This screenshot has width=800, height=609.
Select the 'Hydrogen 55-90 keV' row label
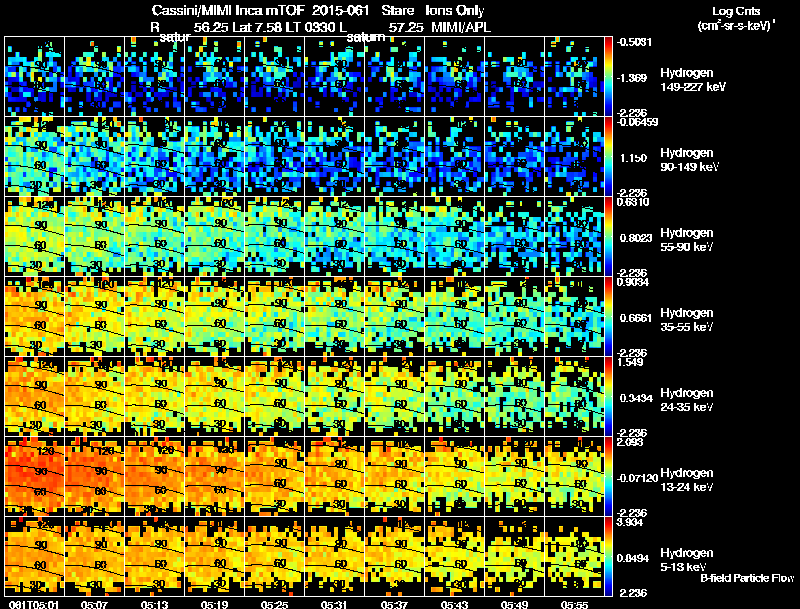687,240
